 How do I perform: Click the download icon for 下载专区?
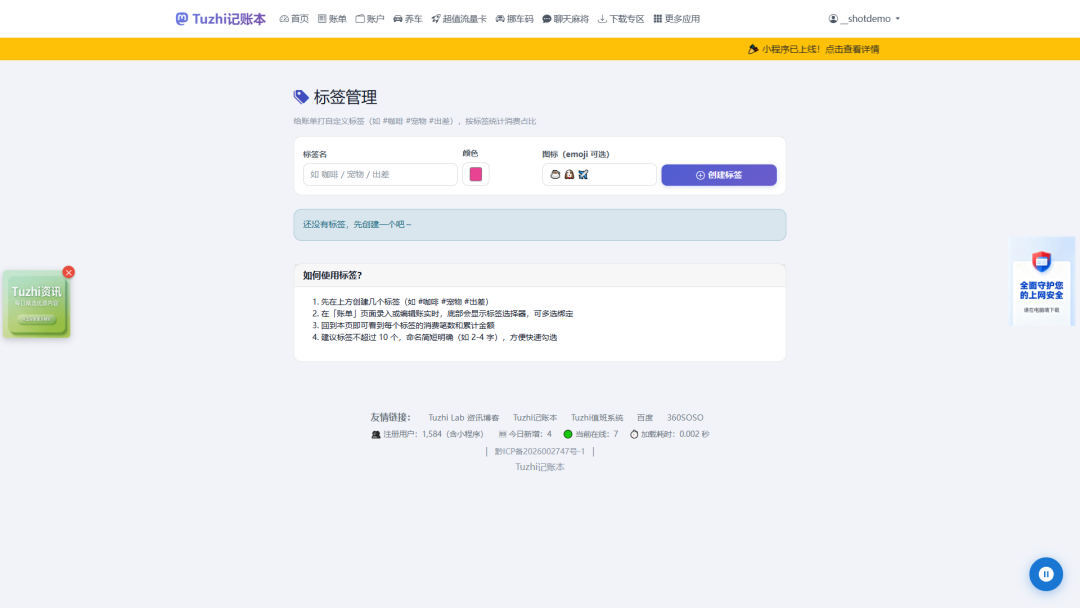(x=602, y=19)
